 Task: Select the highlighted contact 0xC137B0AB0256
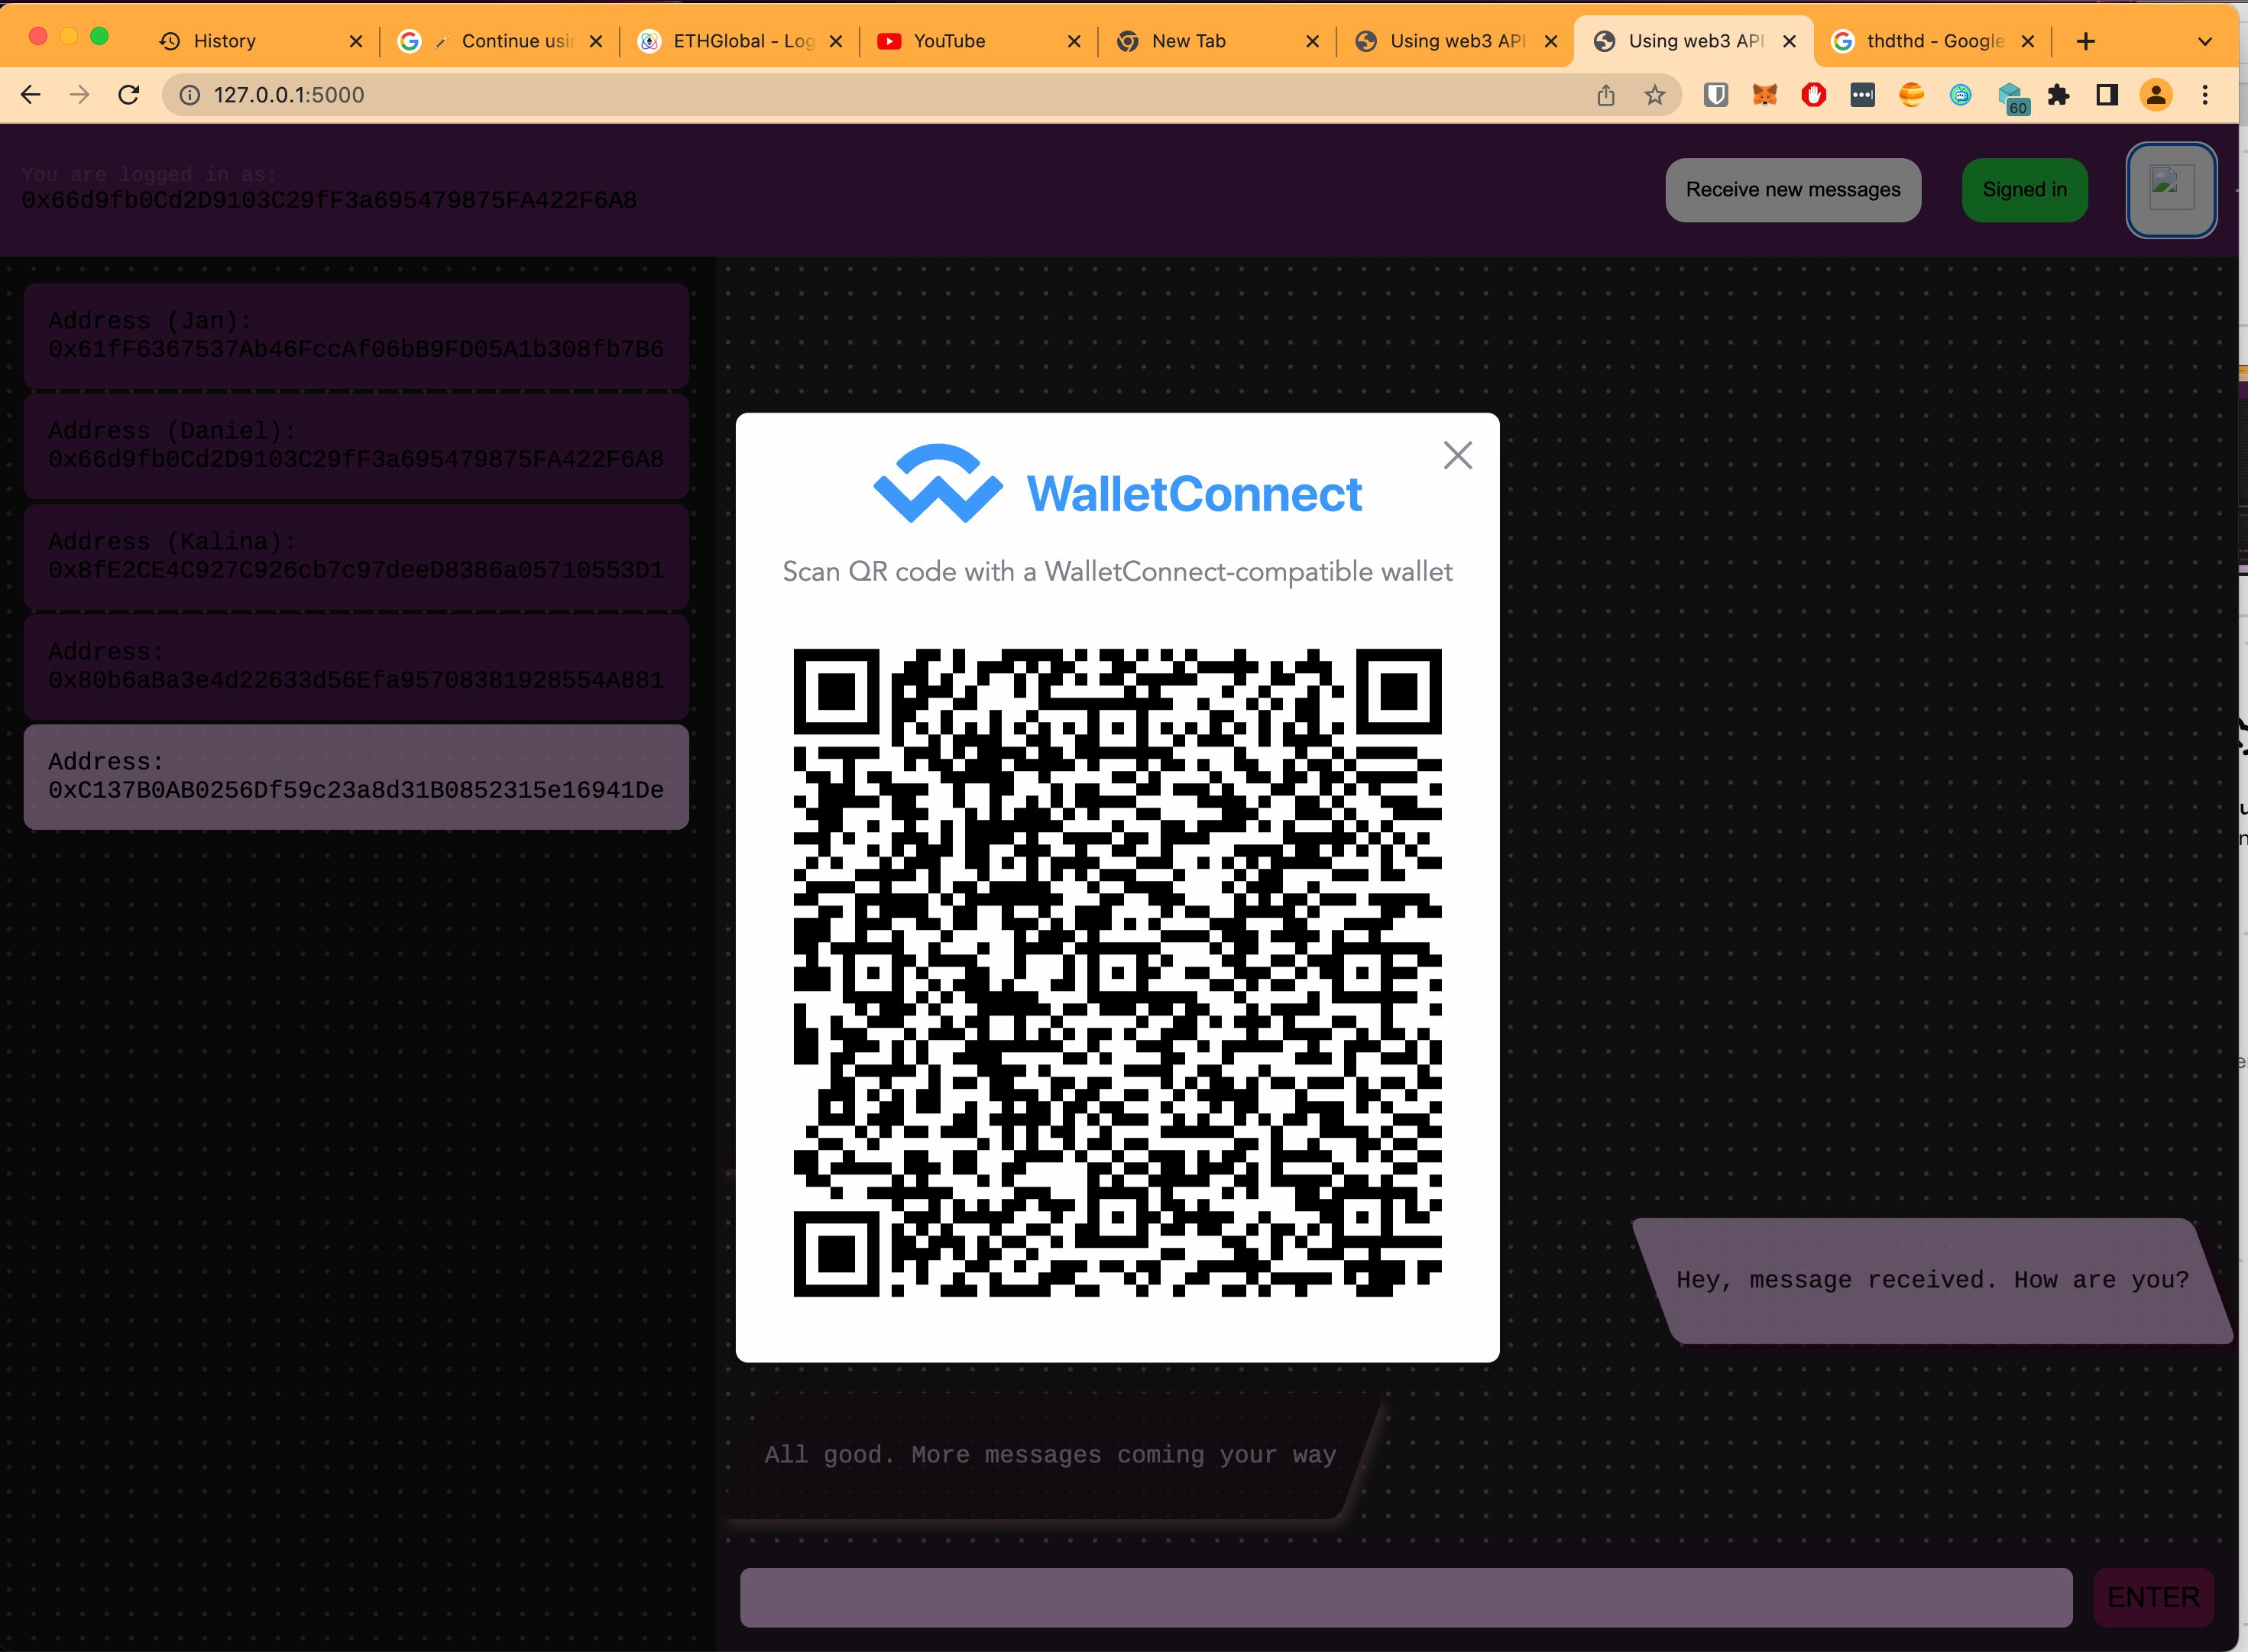(x=356, y=776)
